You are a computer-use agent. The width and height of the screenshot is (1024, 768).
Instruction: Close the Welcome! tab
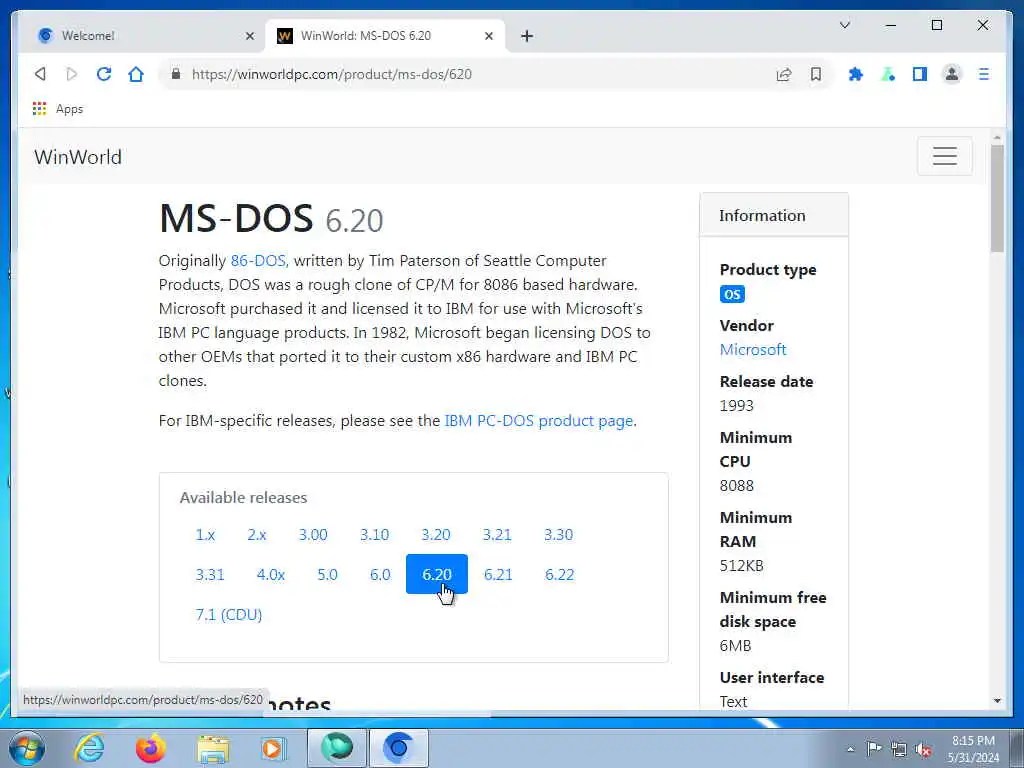point(249,36)
